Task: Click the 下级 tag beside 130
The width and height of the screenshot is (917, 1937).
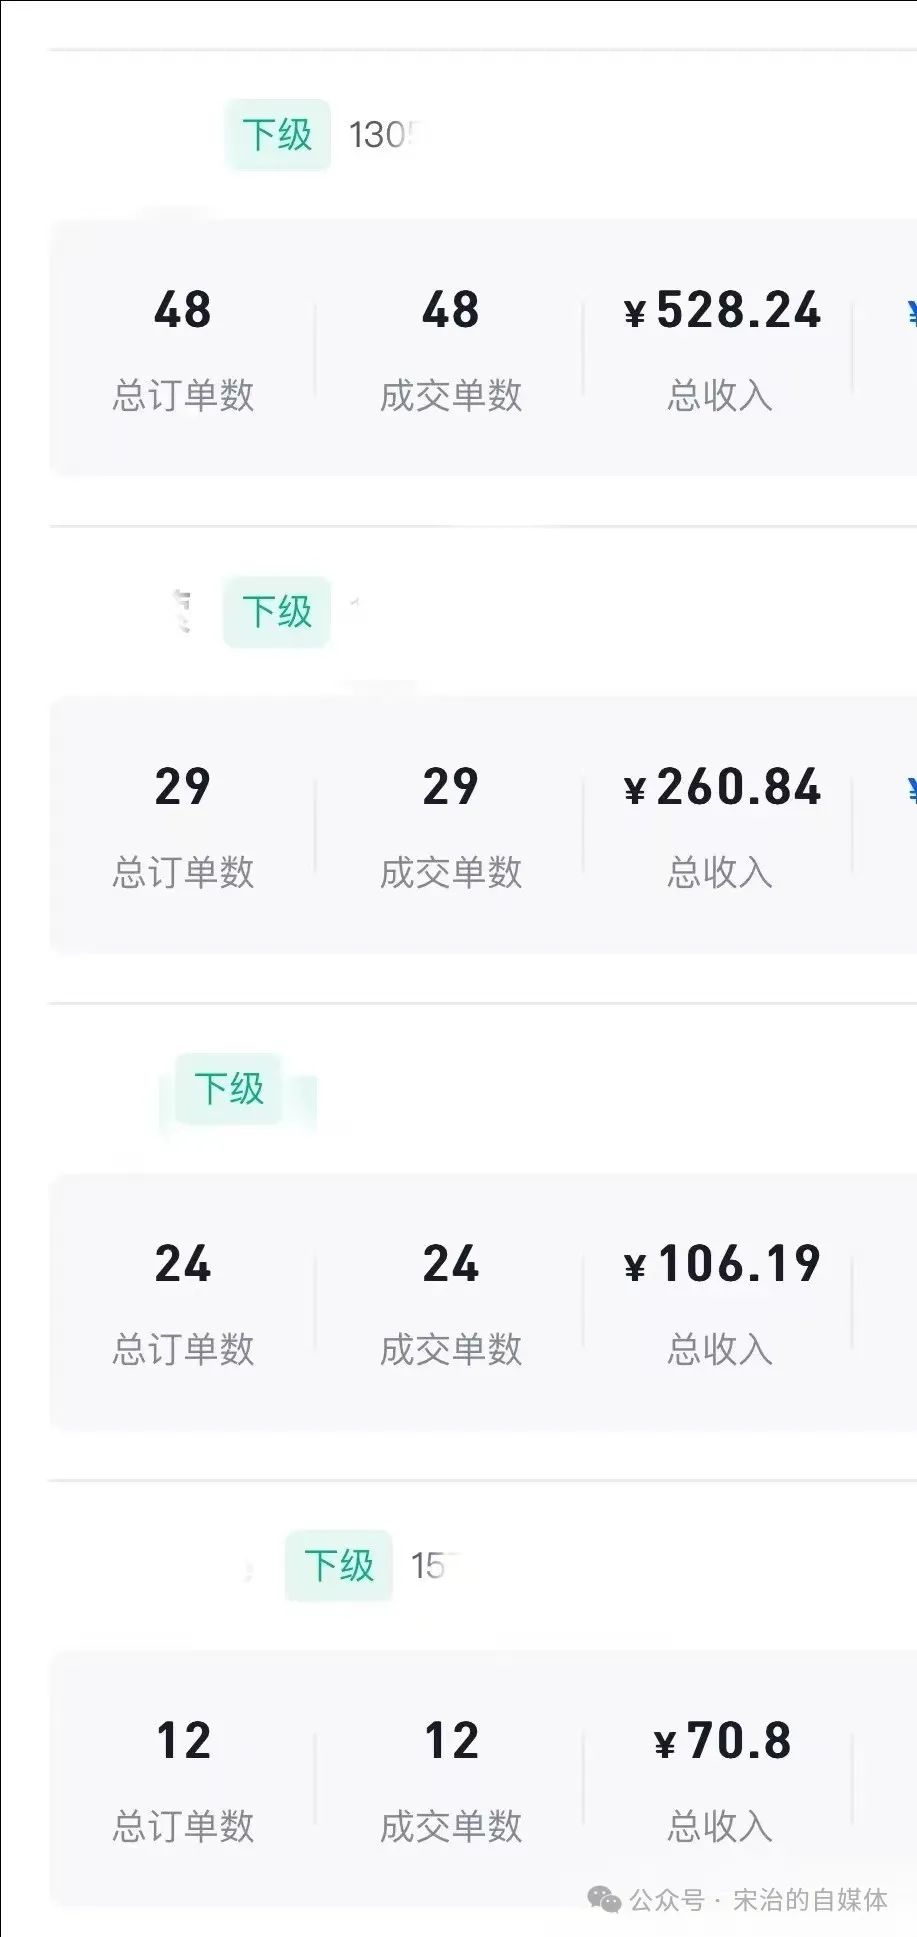Action: [278, 135]
